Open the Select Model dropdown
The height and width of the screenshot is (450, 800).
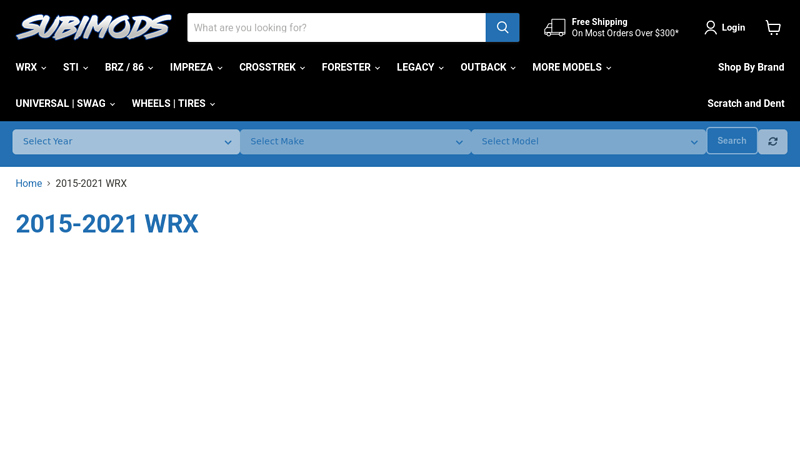tap(589, 141)
